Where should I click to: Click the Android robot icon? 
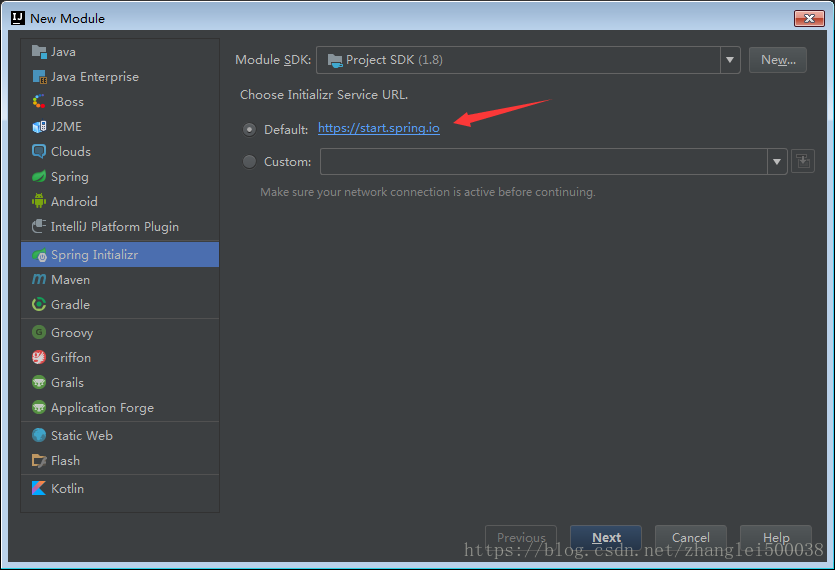coord(39,201)
